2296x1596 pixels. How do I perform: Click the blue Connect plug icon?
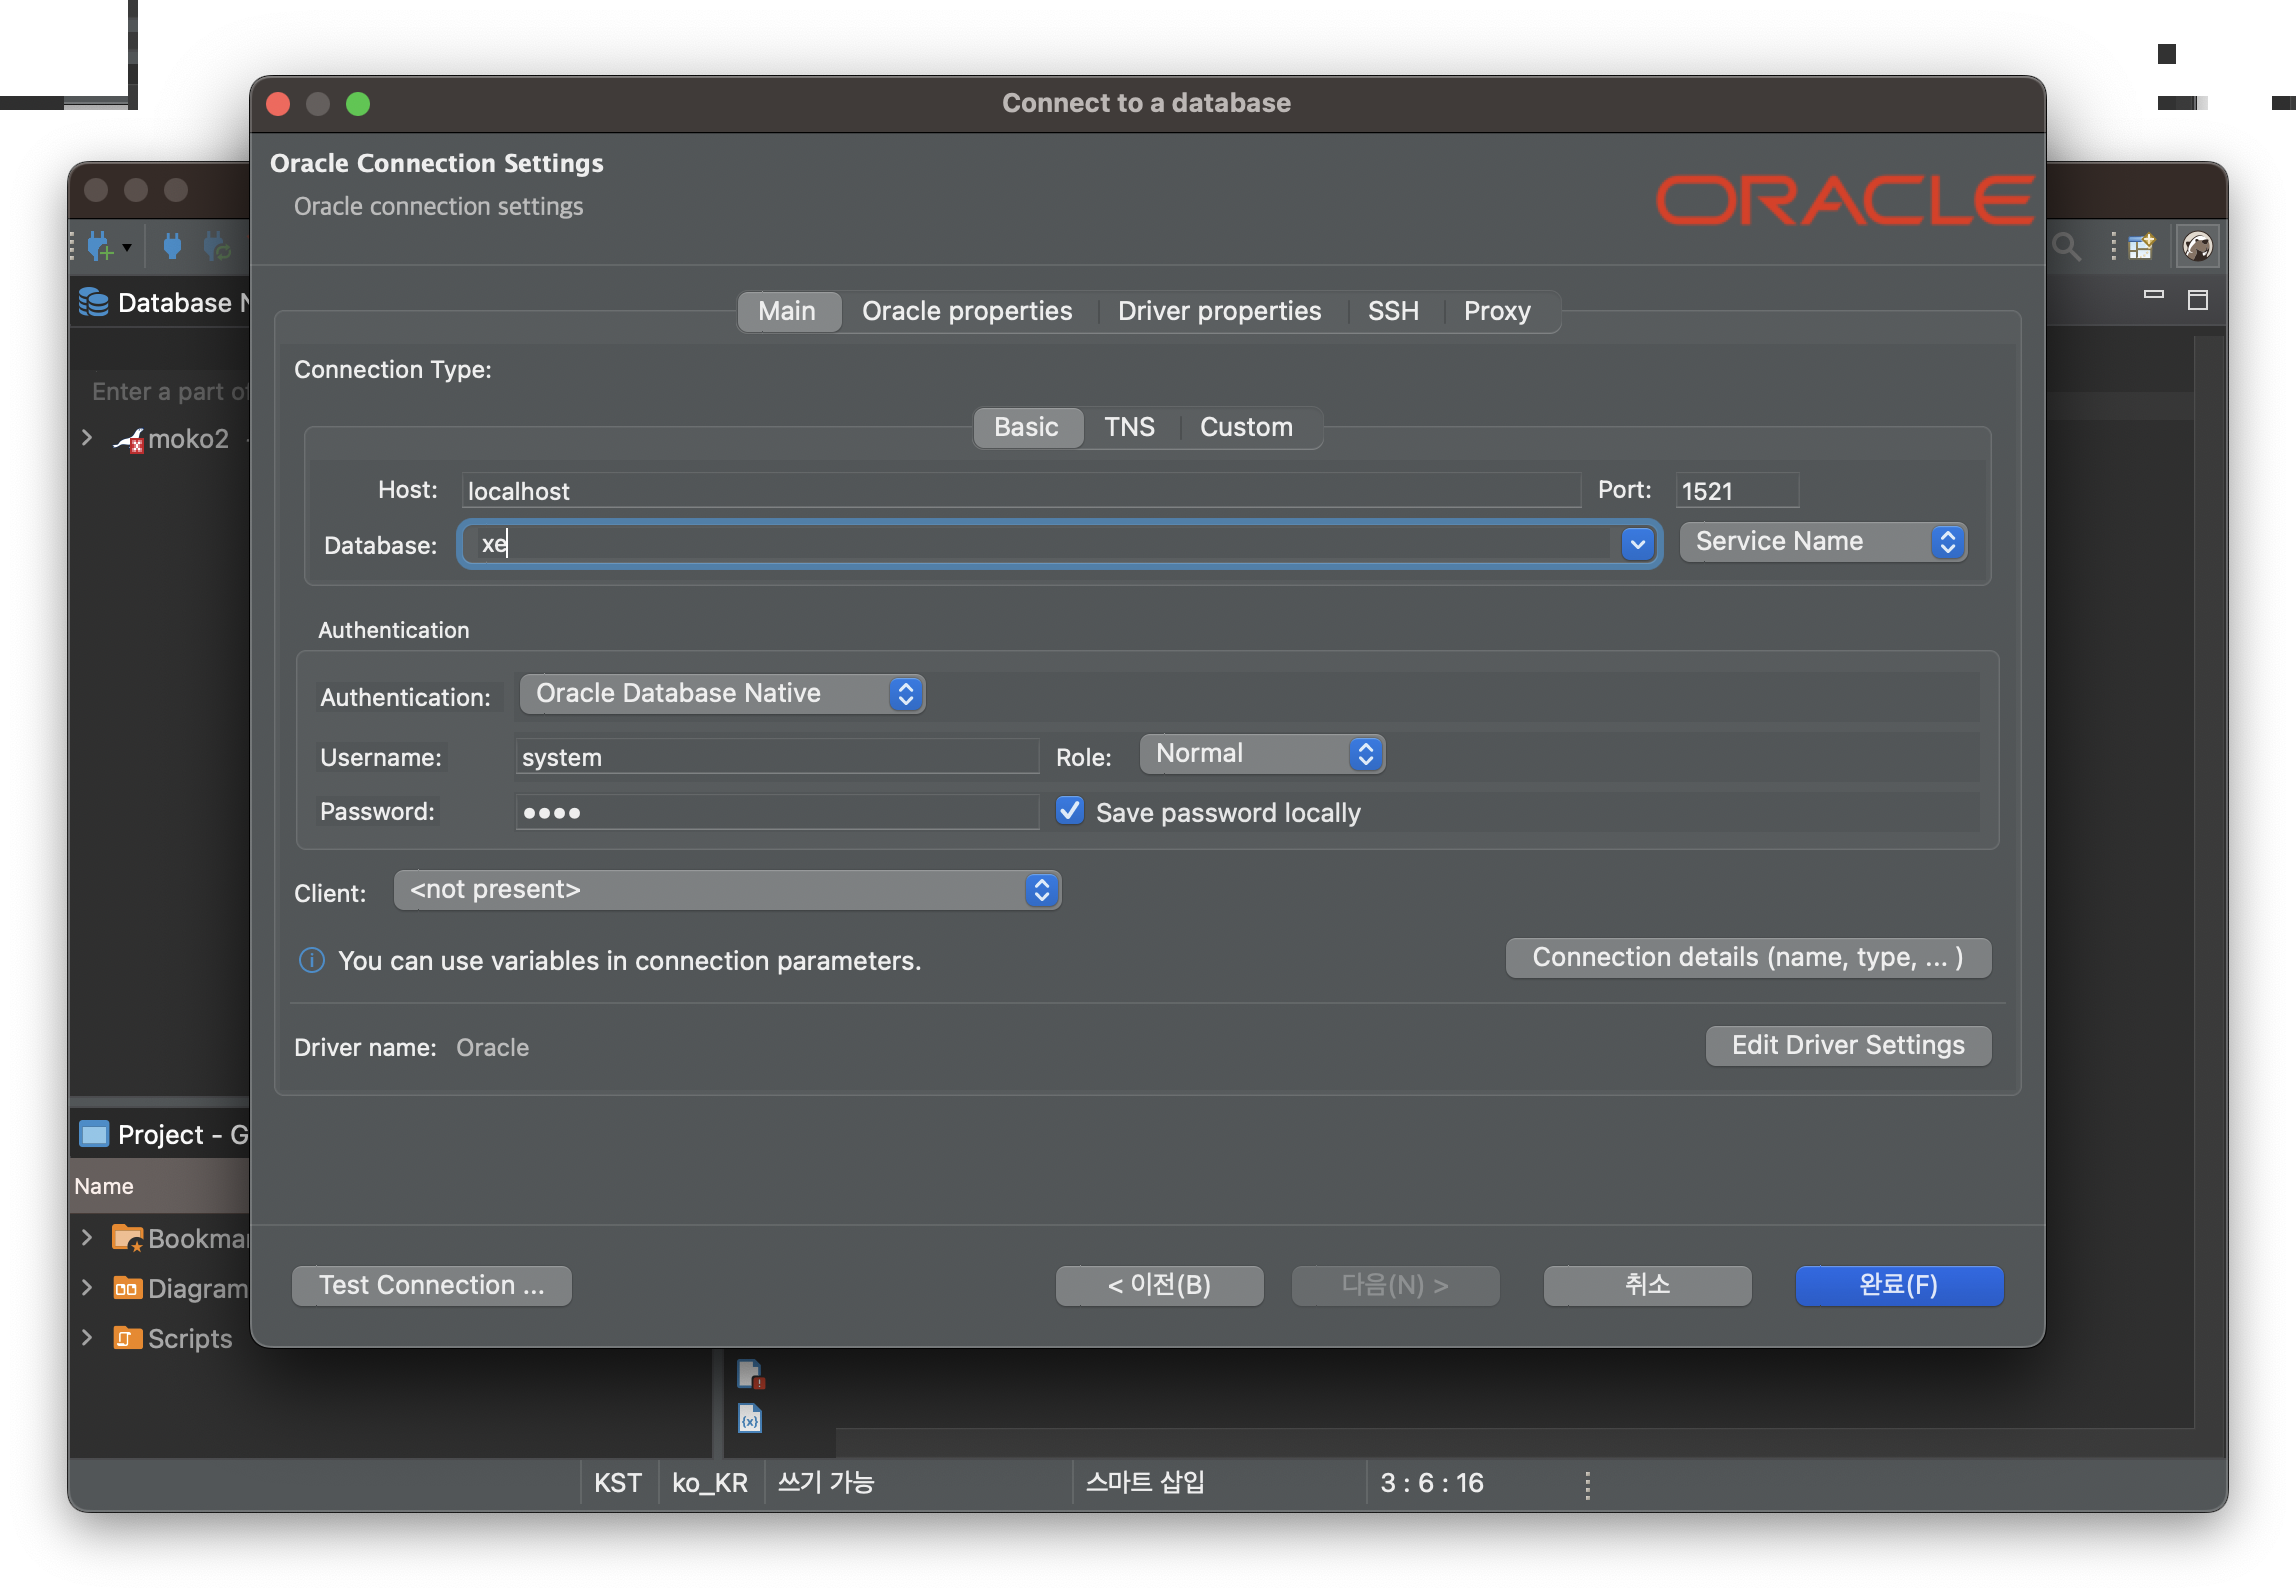pos(172,246)
